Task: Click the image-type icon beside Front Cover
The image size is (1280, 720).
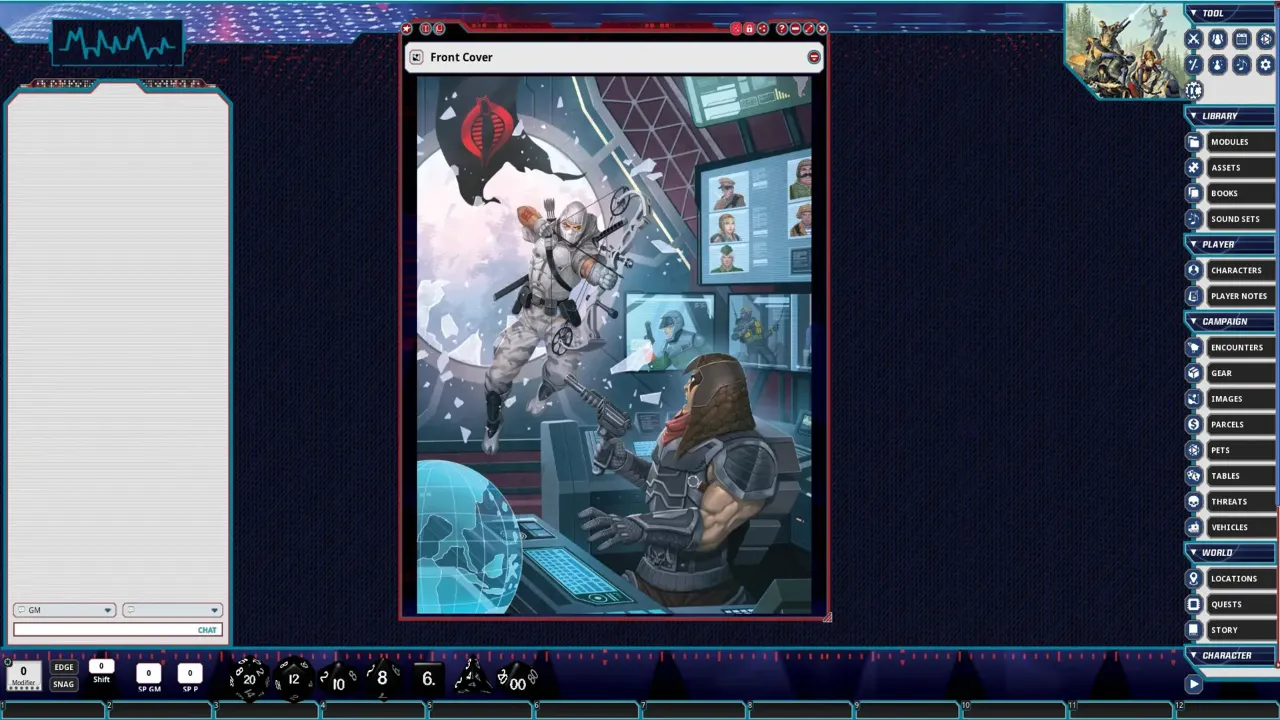Action: pyautogui.click(x=416, y=57)
